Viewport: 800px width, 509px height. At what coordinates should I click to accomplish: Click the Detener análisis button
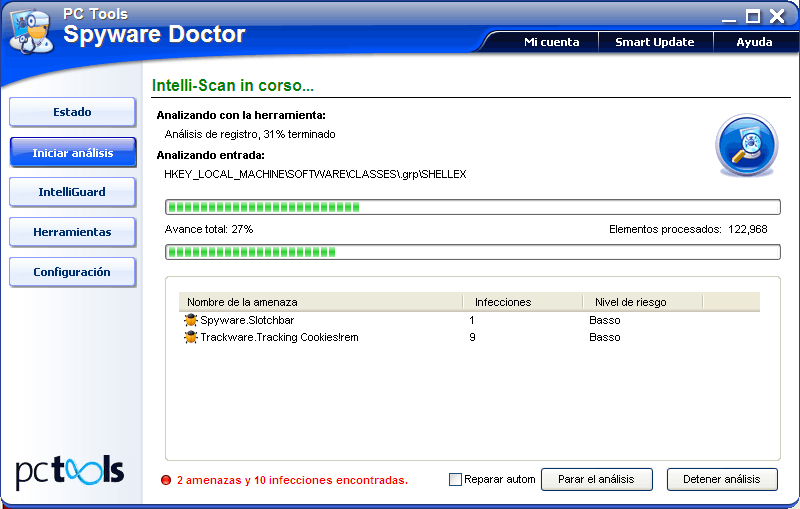coord(722,479)
